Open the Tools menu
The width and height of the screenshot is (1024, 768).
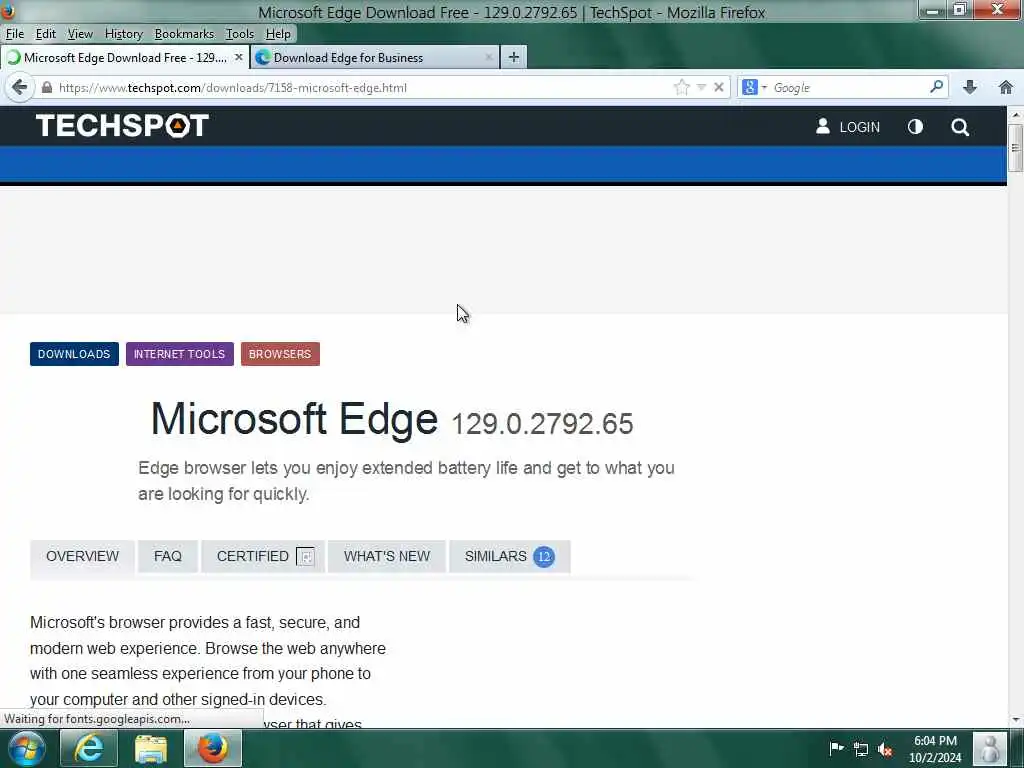click(x=240, y=34)
